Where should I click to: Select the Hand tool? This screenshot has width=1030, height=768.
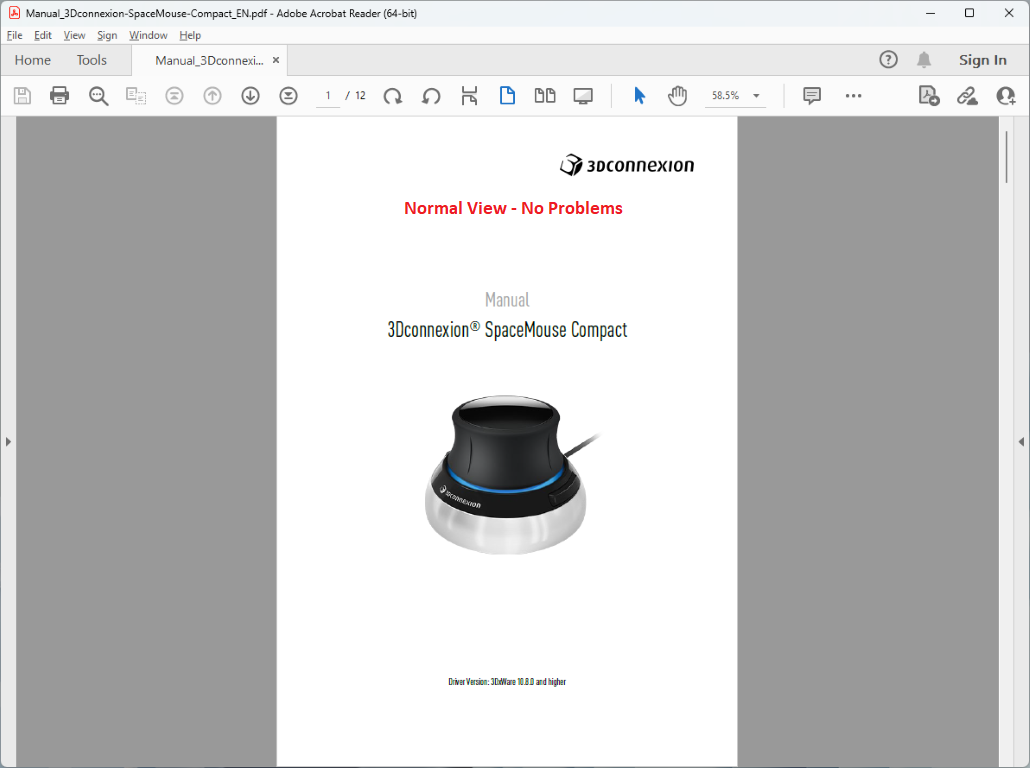677,95
